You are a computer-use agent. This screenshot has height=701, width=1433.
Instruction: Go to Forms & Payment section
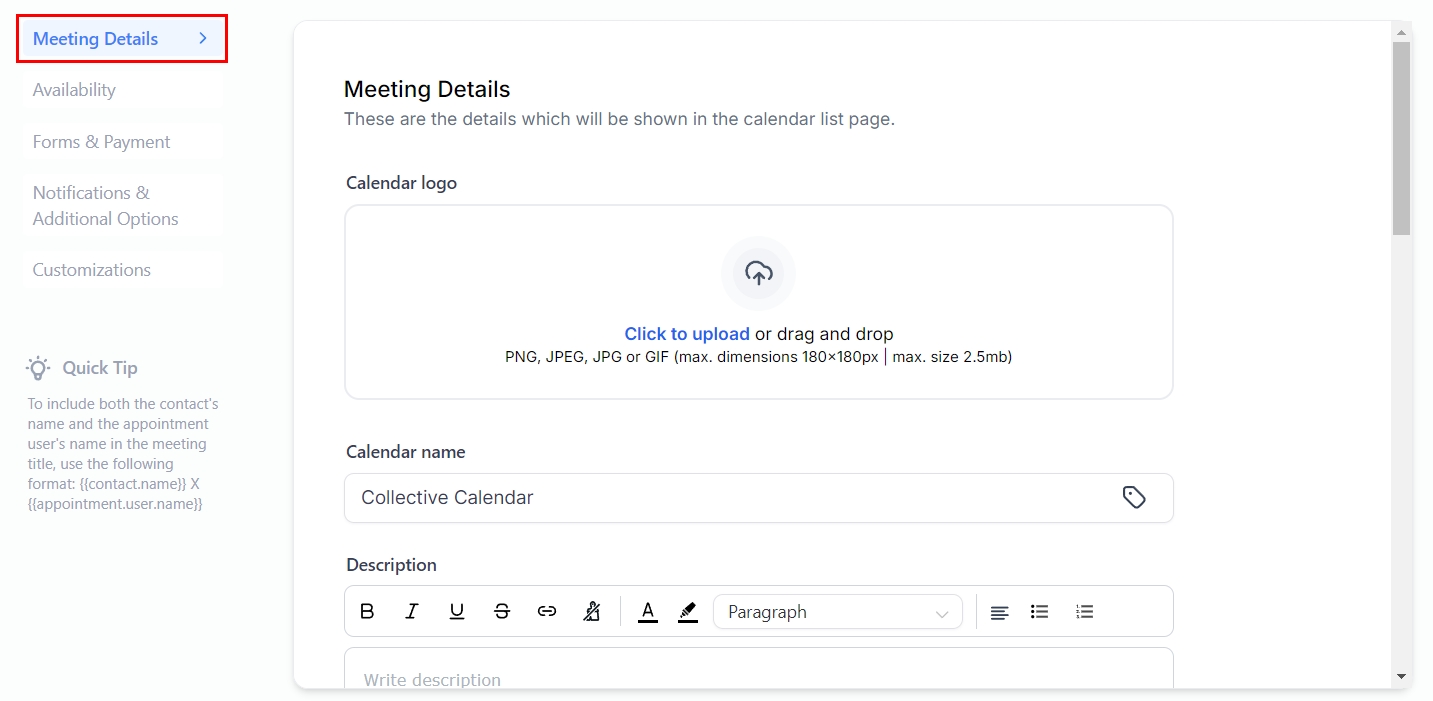click(101, 142)
